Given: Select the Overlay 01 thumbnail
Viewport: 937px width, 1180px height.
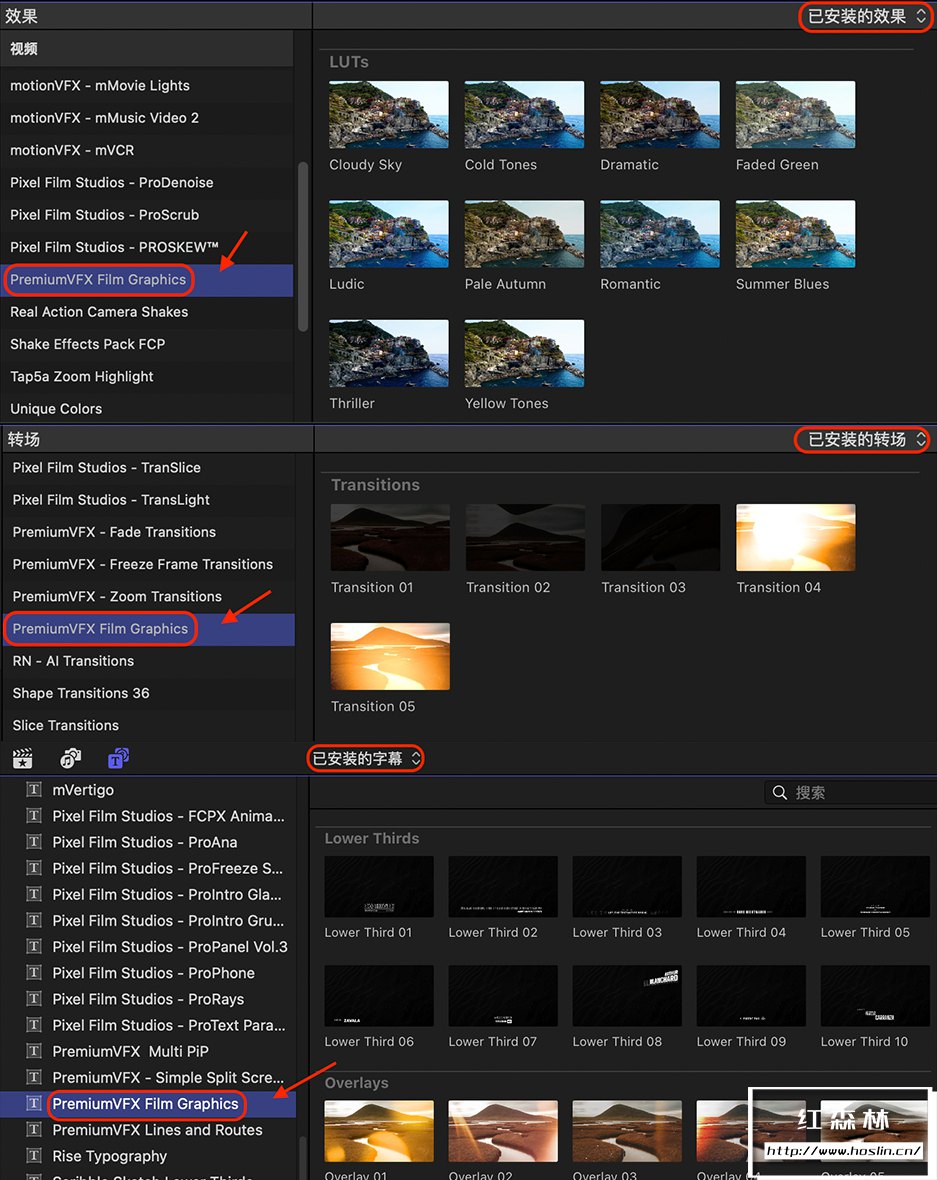Looking at the screenshot, I should [x=379, y=1131].
